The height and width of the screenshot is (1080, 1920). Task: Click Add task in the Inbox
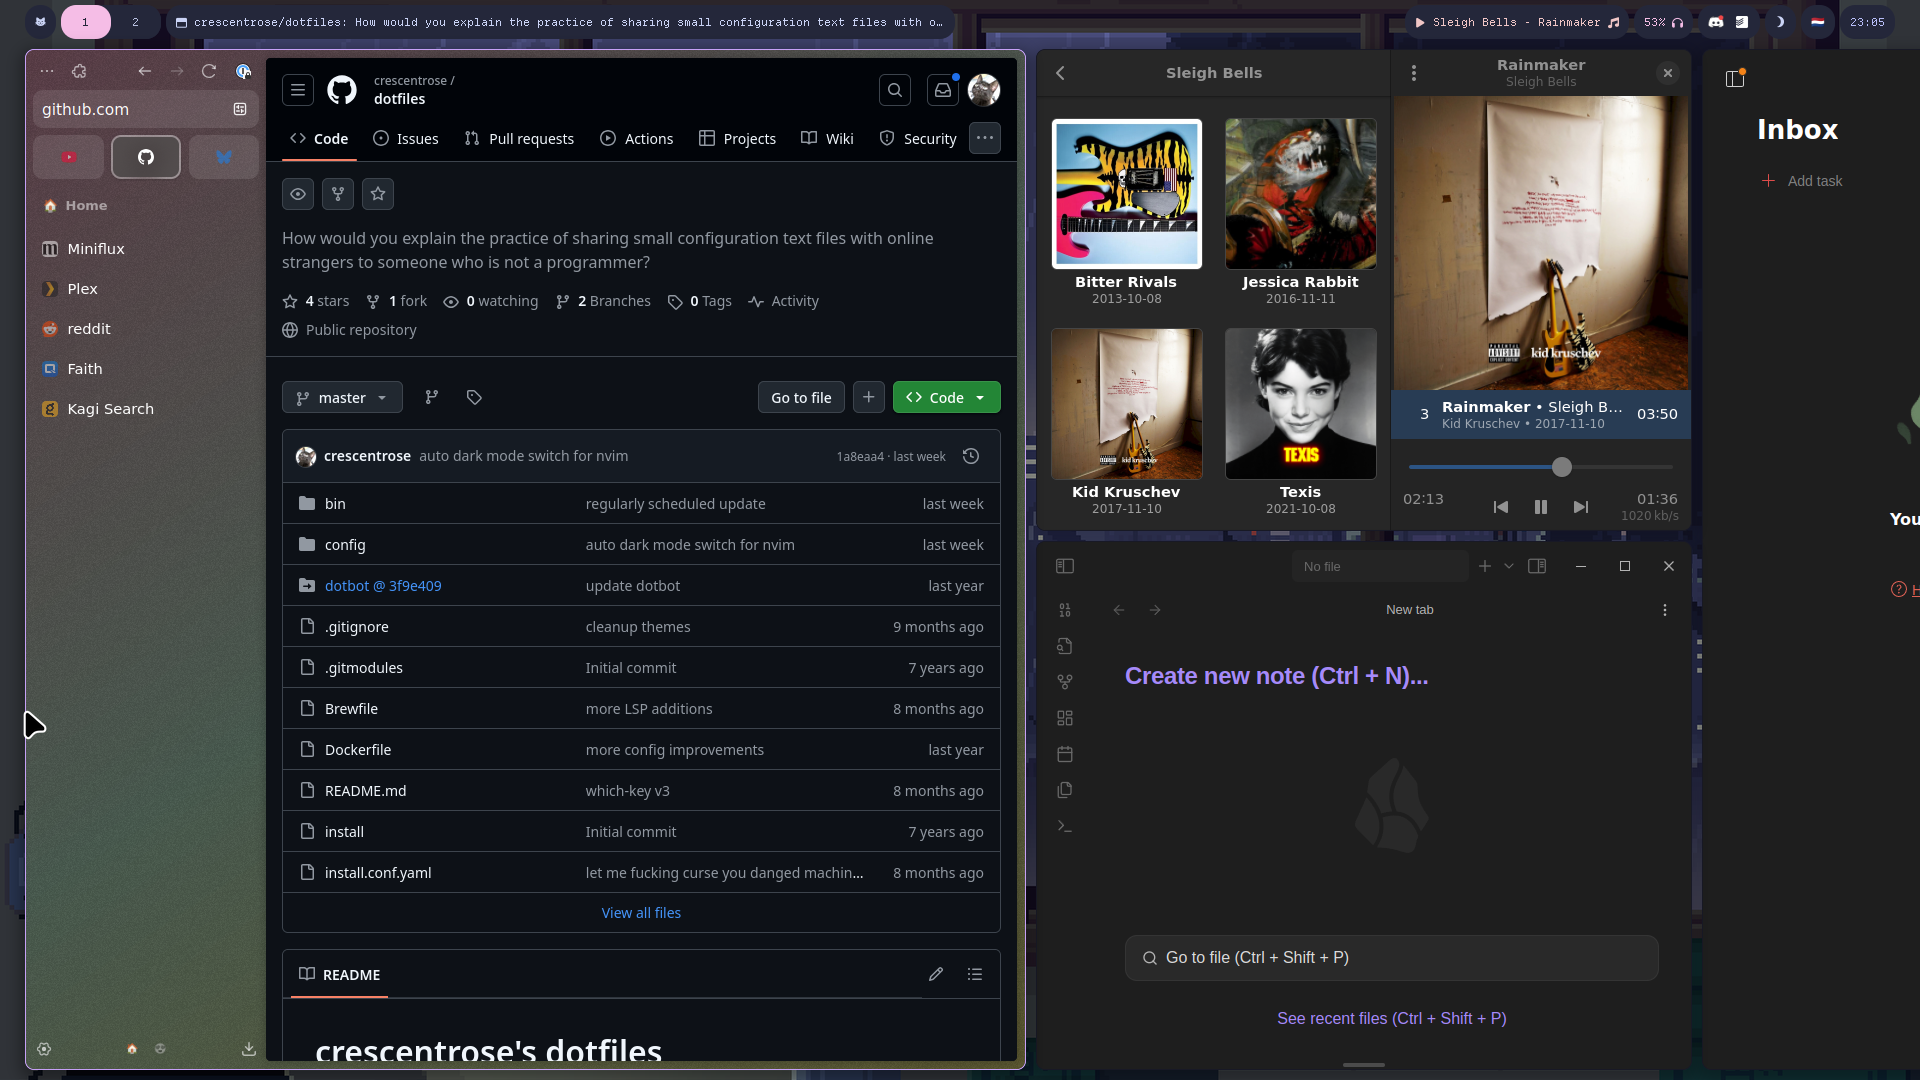(1801, 181)
